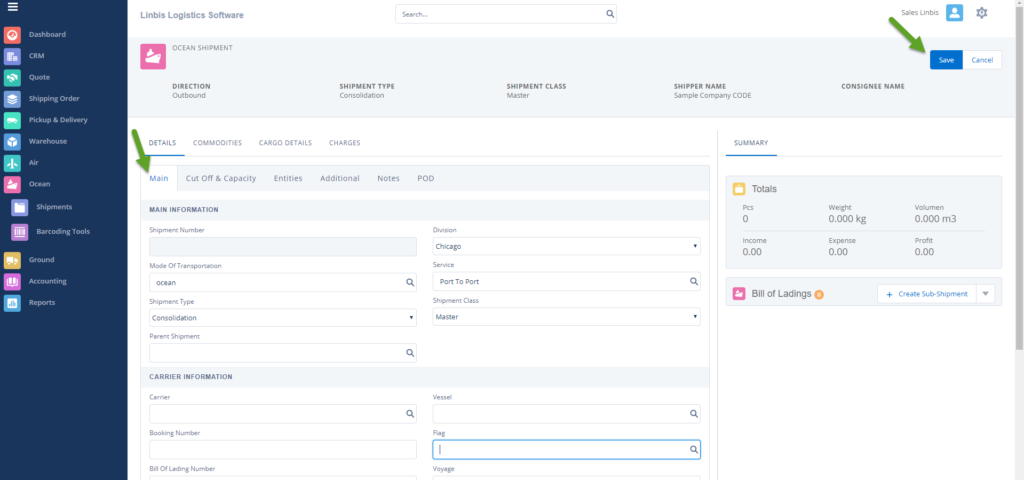Click the page vertical scrollbar
Screen dimensions: 1024x480
(x=1019, y=176)
